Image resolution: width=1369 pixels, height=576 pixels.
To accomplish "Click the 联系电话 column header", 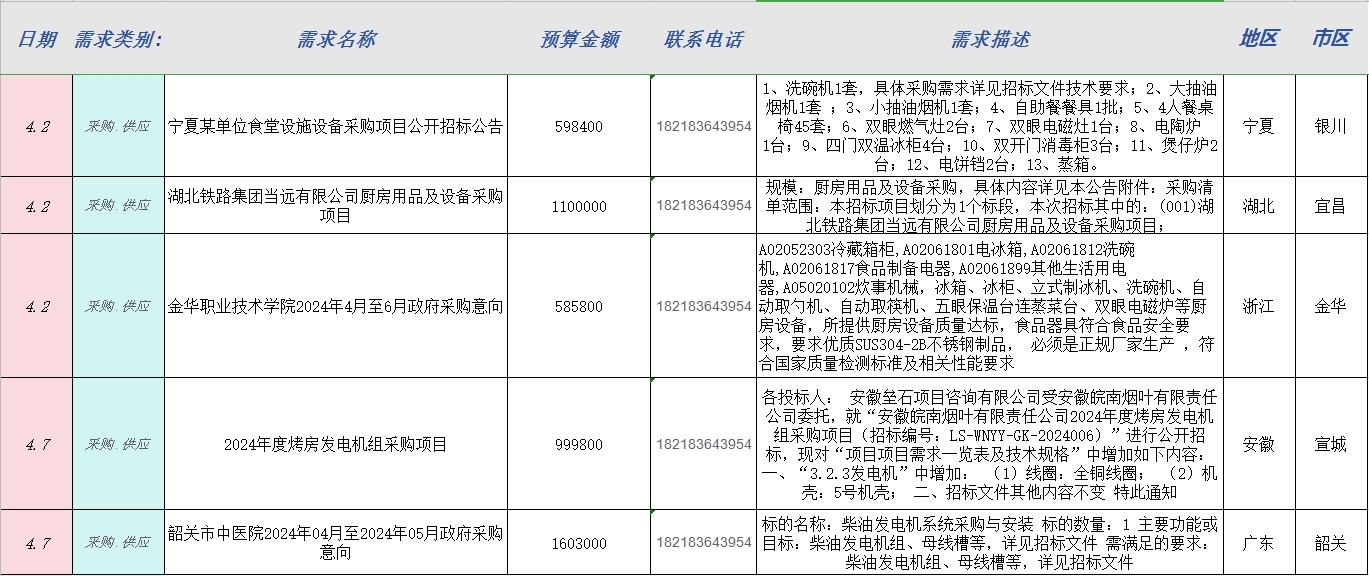I will pos(703,39).
